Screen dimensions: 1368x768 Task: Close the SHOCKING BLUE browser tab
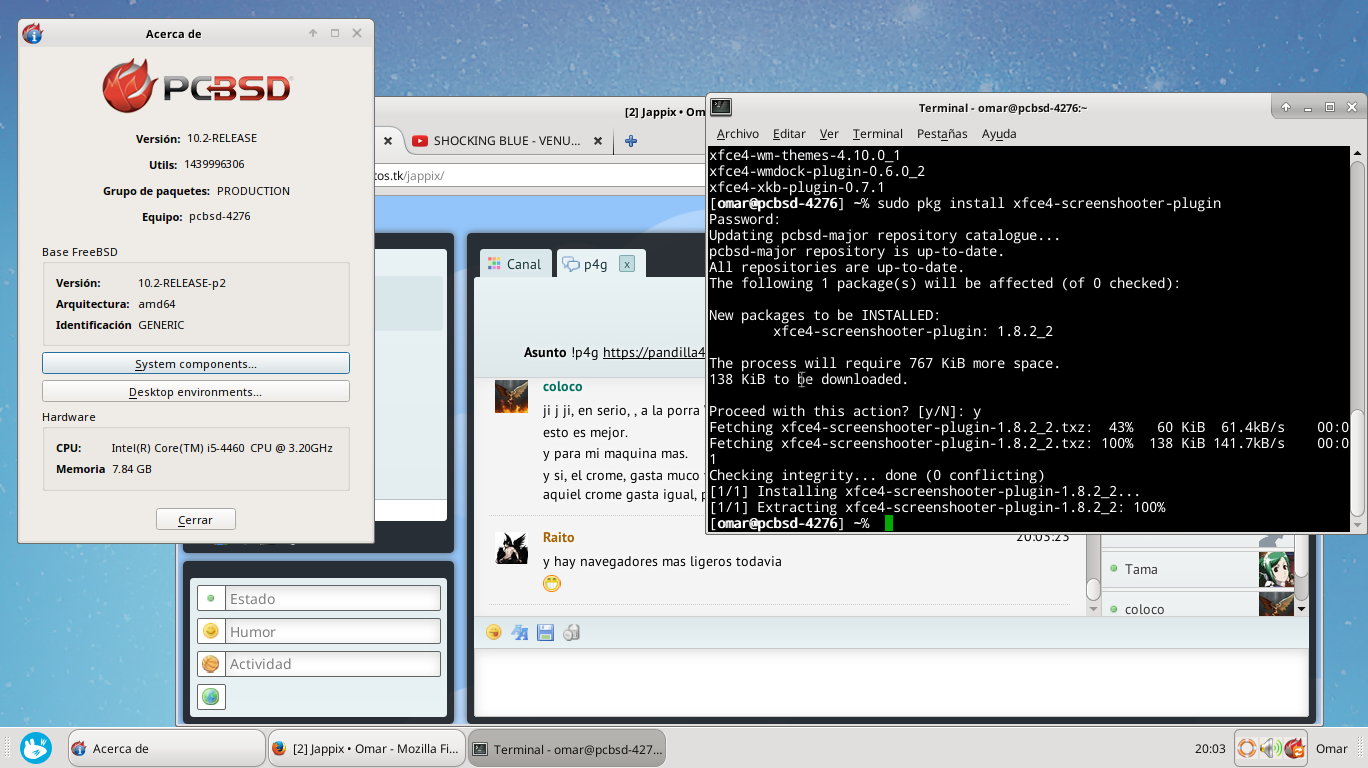coord(598,141)
